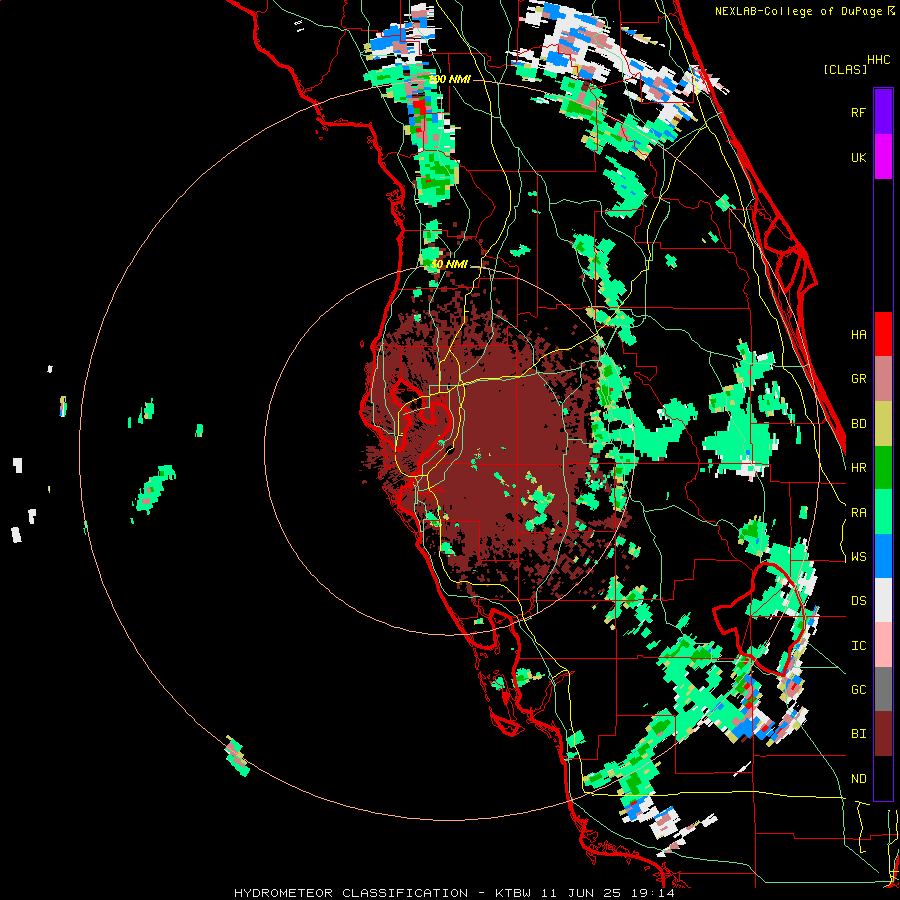Click the GC legend label

click(x=858, y=690)
